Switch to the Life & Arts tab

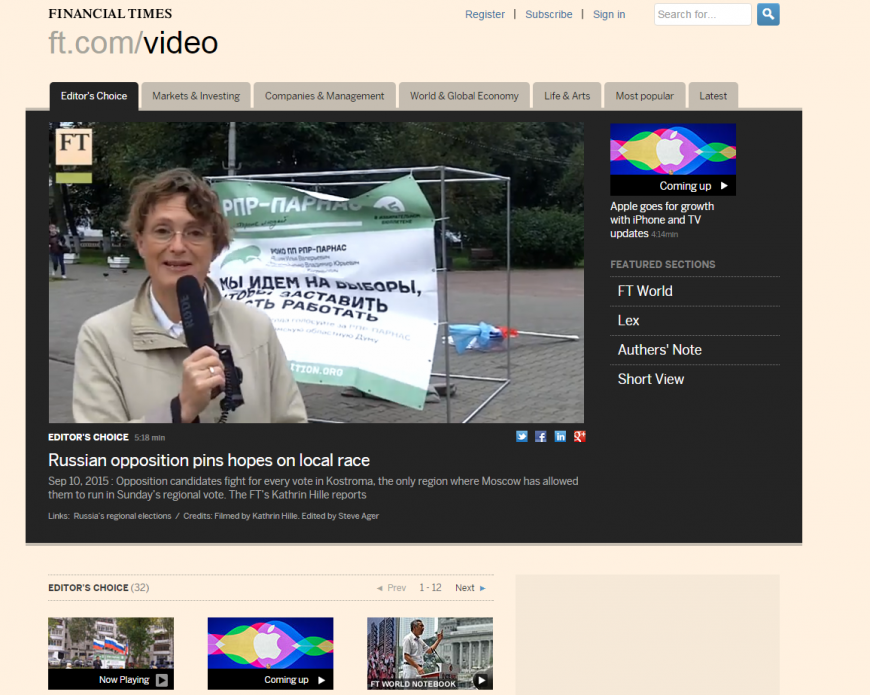point(567,96)
